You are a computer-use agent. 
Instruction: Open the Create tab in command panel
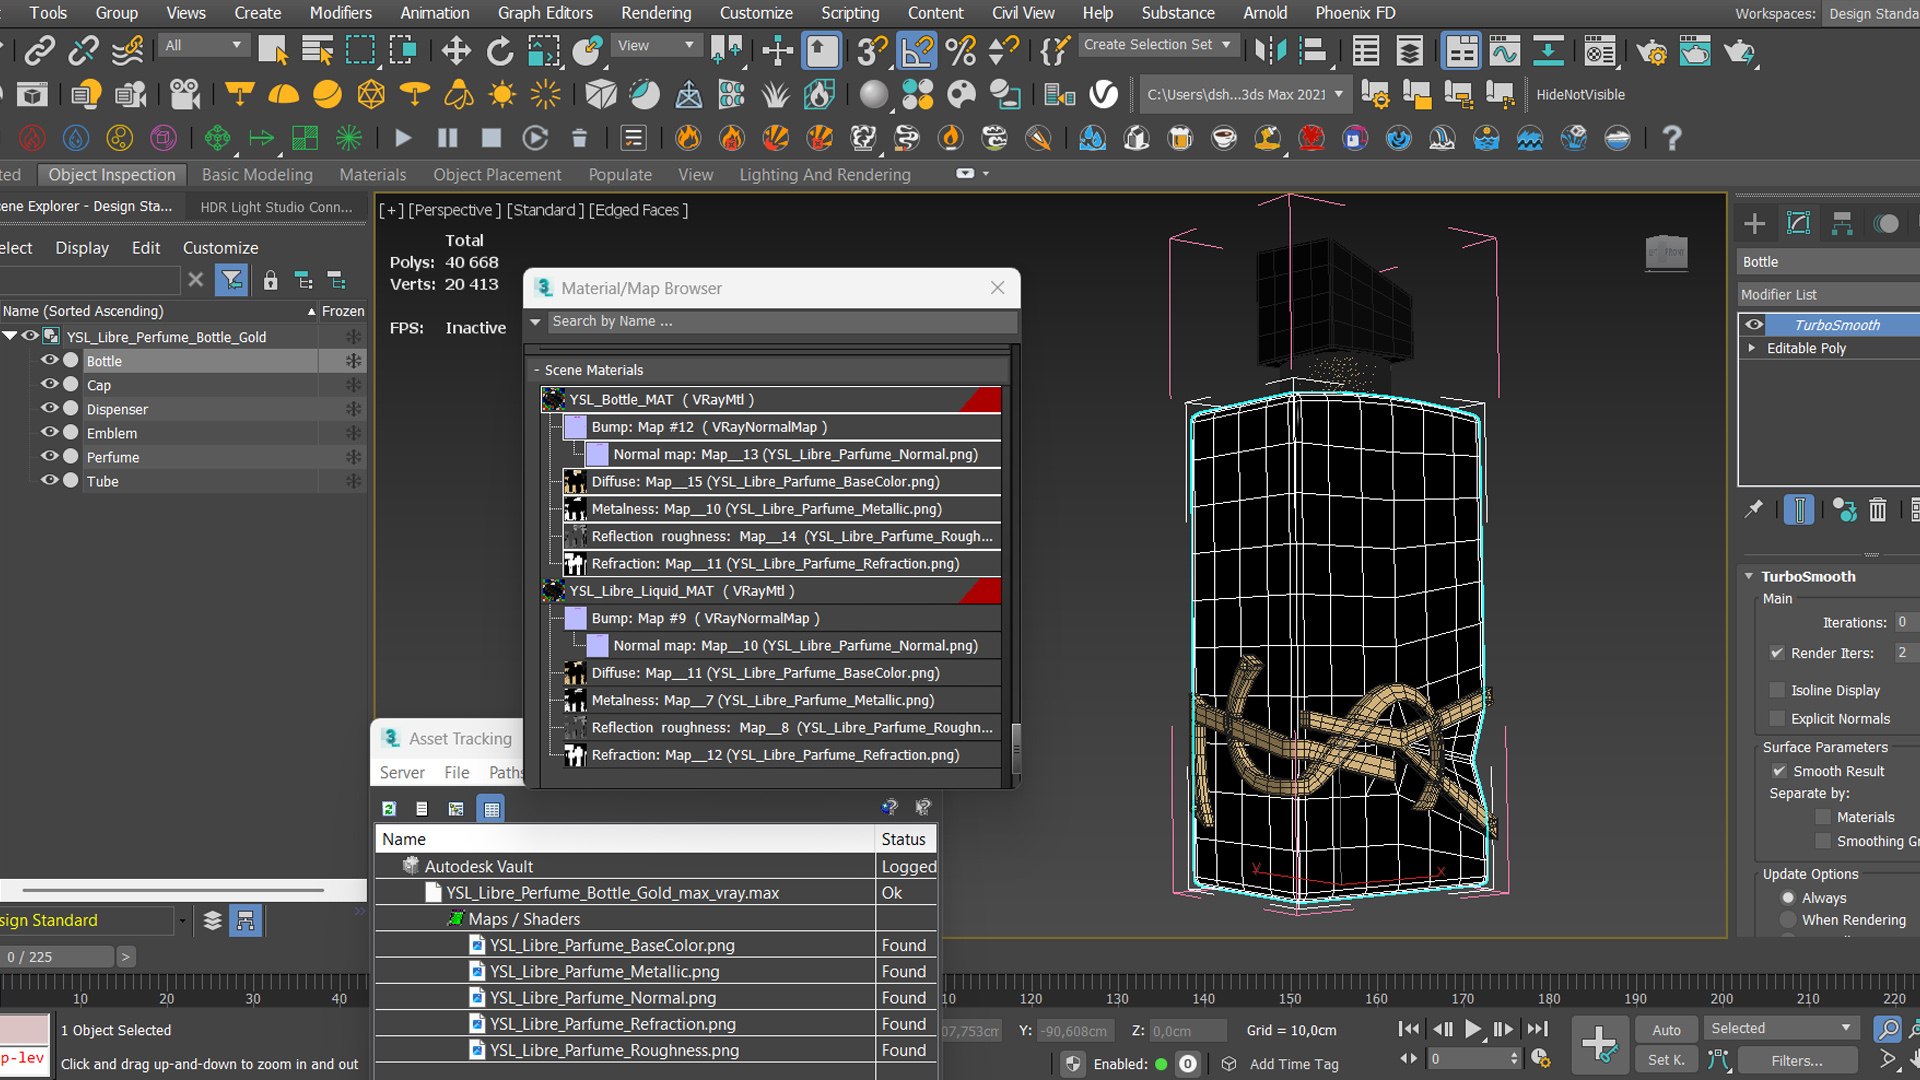pos(1754,224)
